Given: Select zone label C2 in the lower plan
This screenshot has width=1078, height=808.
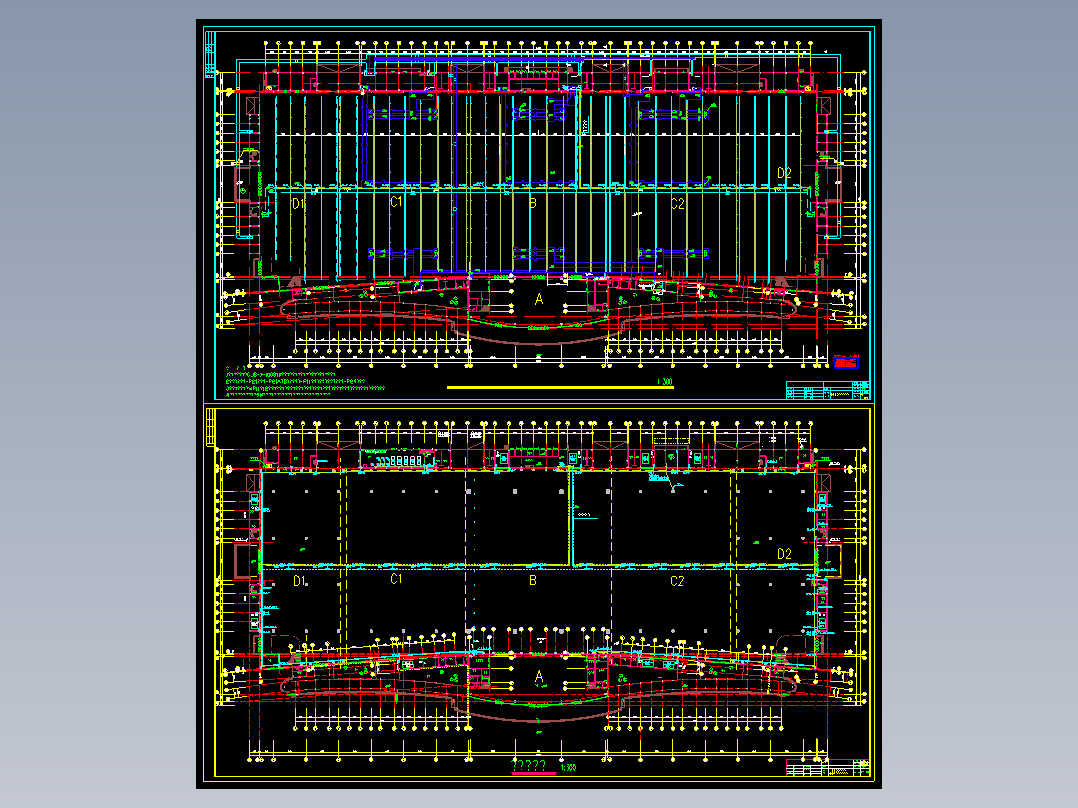Looking at the screenshot, I should coord(677,581).
